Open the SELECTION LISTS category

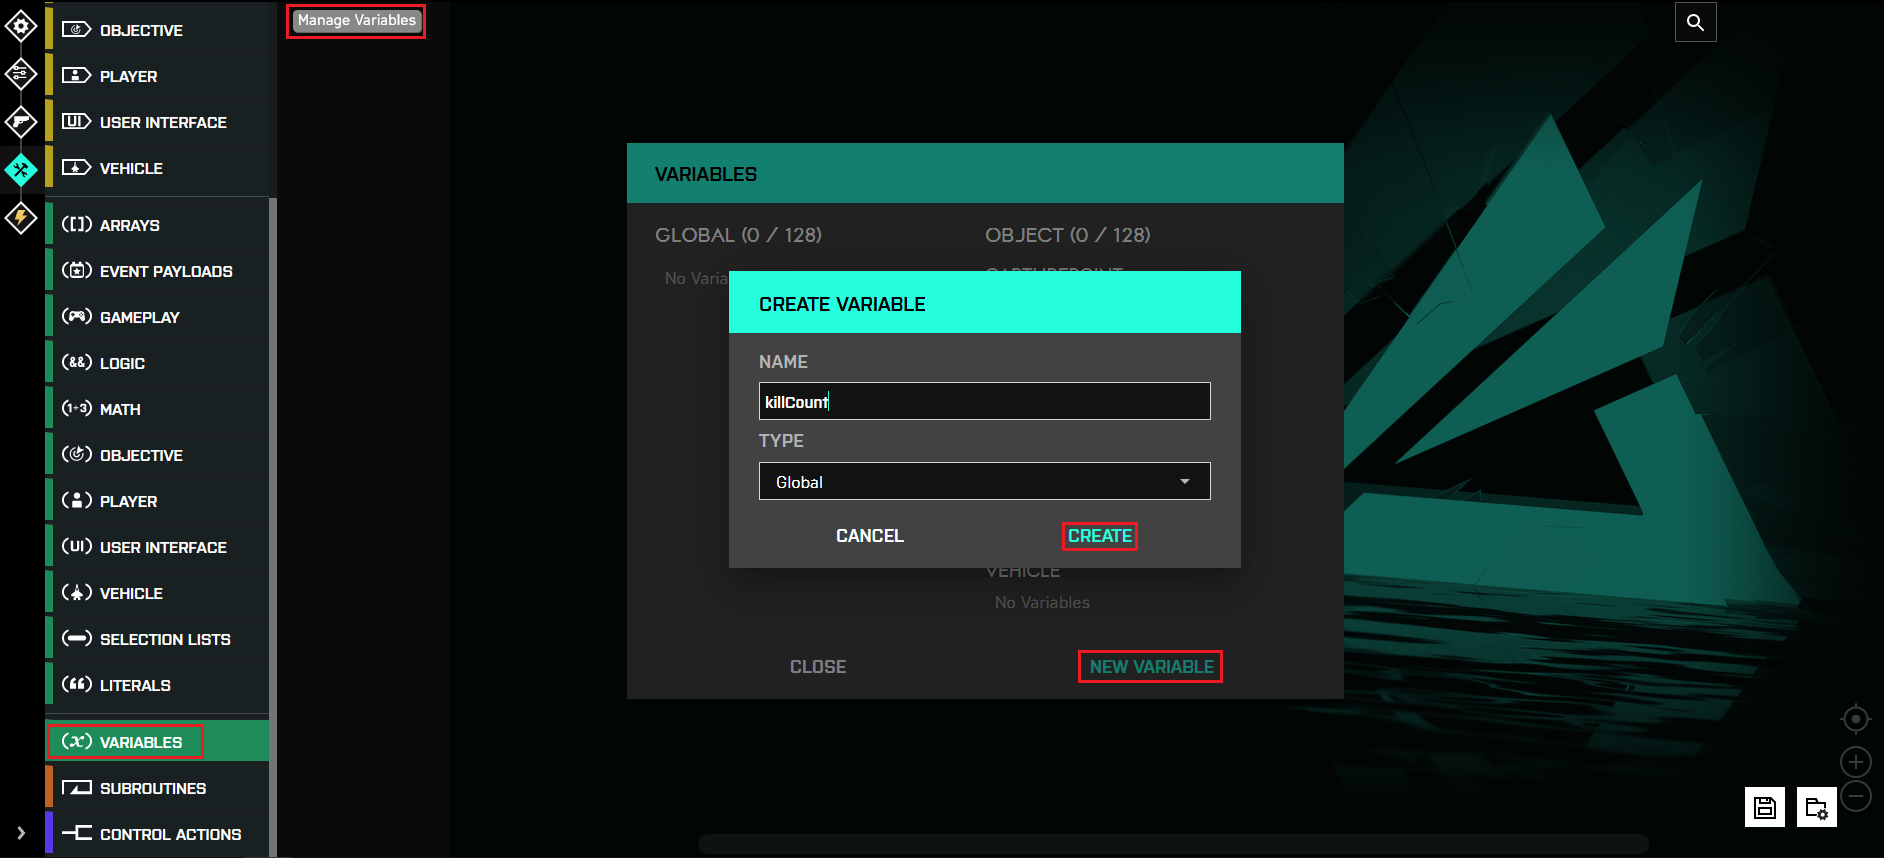coord(157,639)
